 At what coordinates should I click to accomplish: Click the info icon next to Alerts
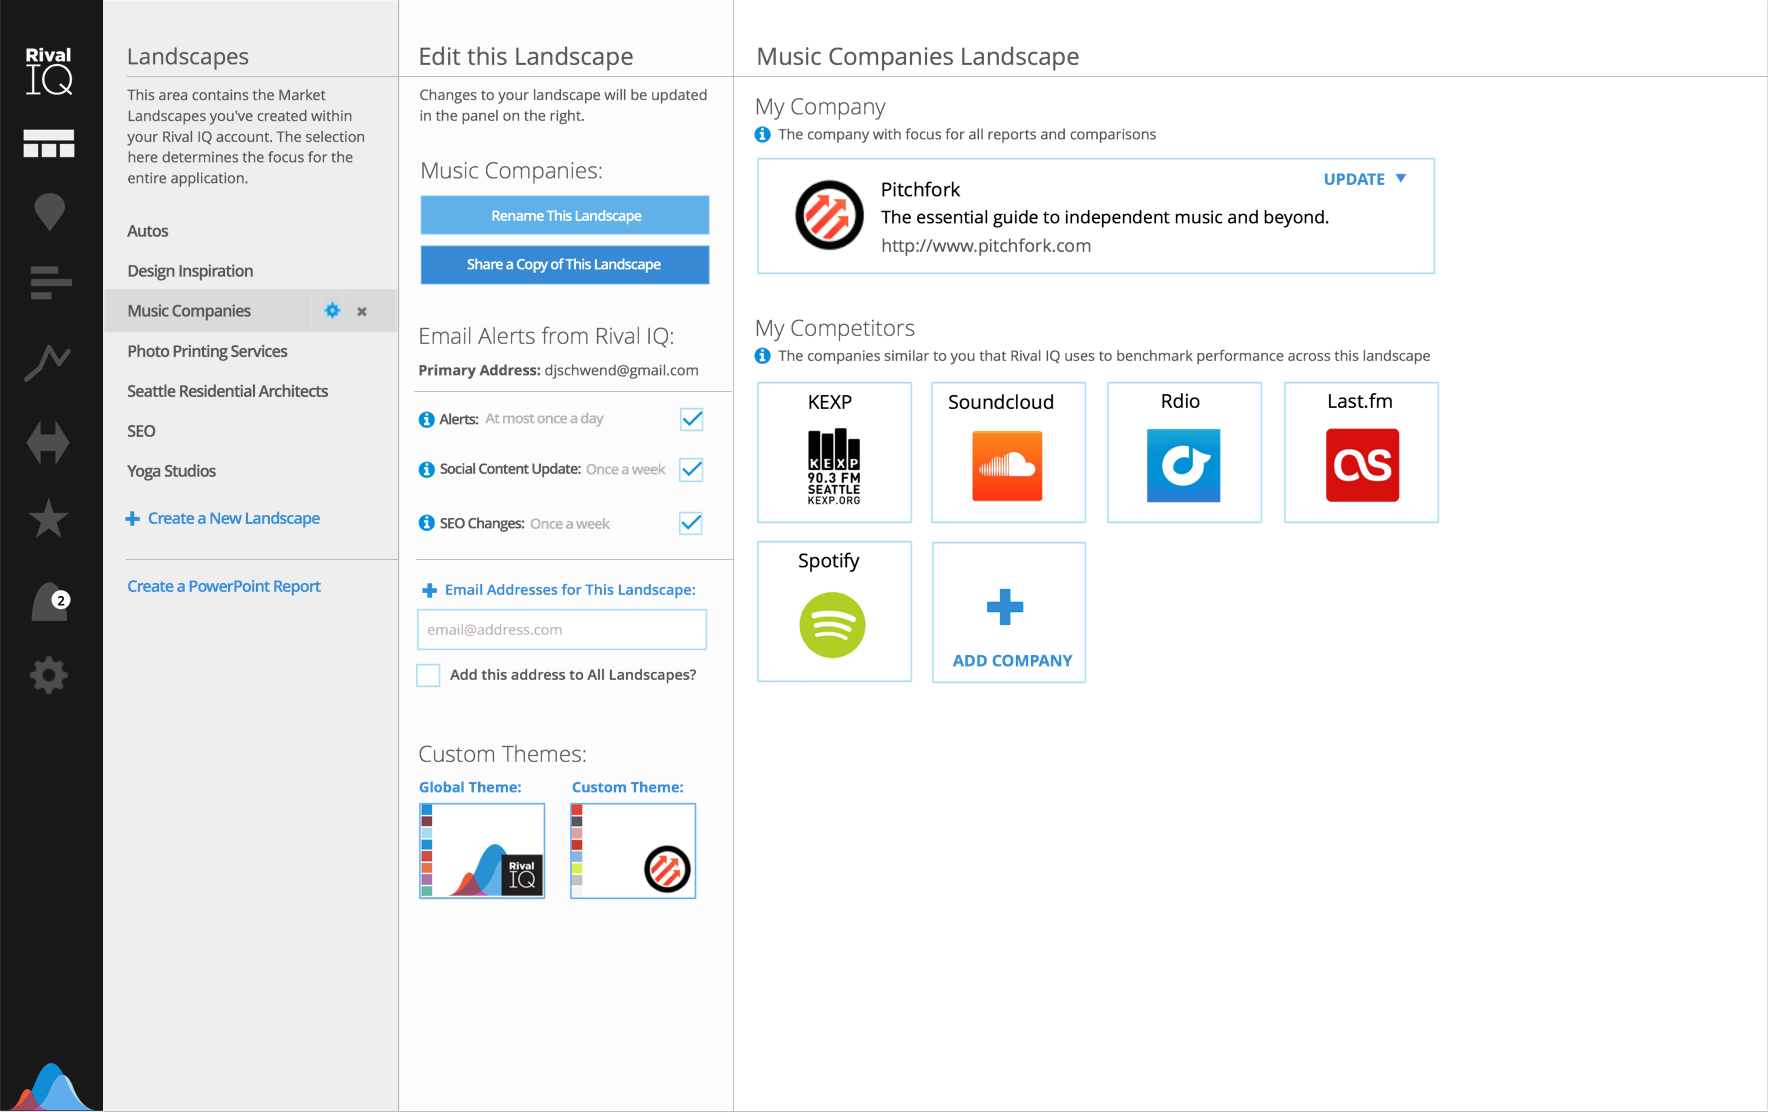[426, 419]
